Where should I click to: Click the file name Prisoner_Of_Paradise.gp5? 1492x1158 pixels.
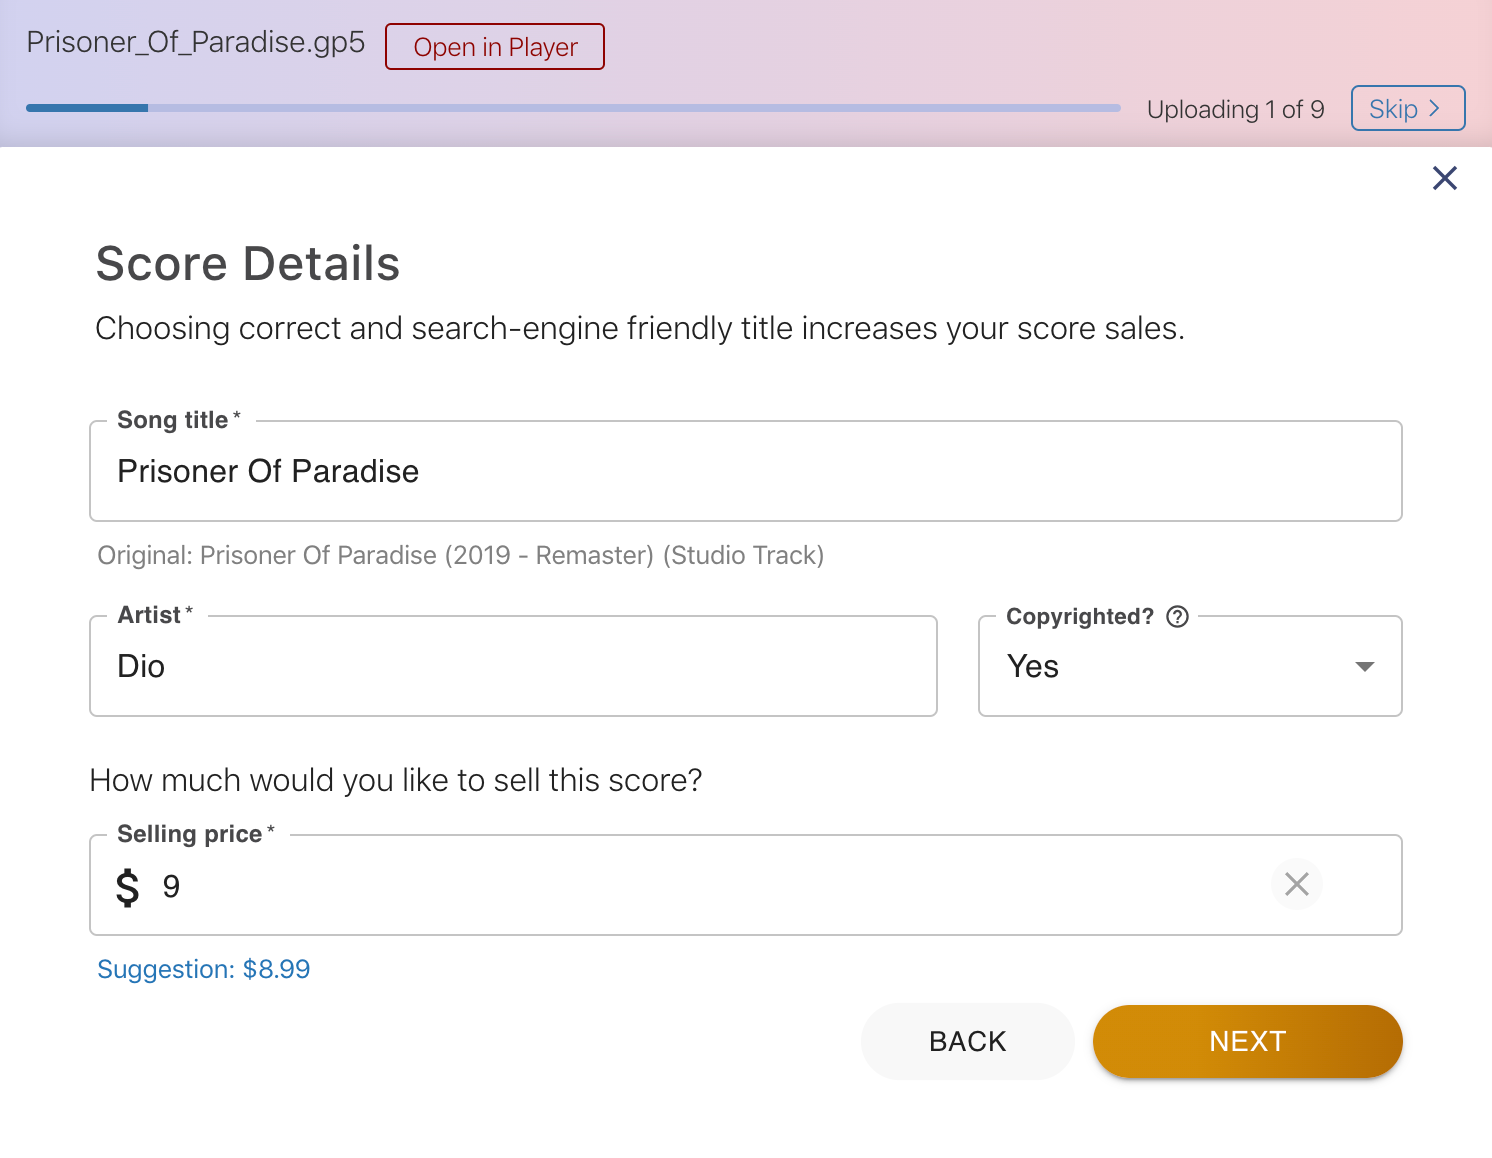pyautogui.click(x=196, y=42)
